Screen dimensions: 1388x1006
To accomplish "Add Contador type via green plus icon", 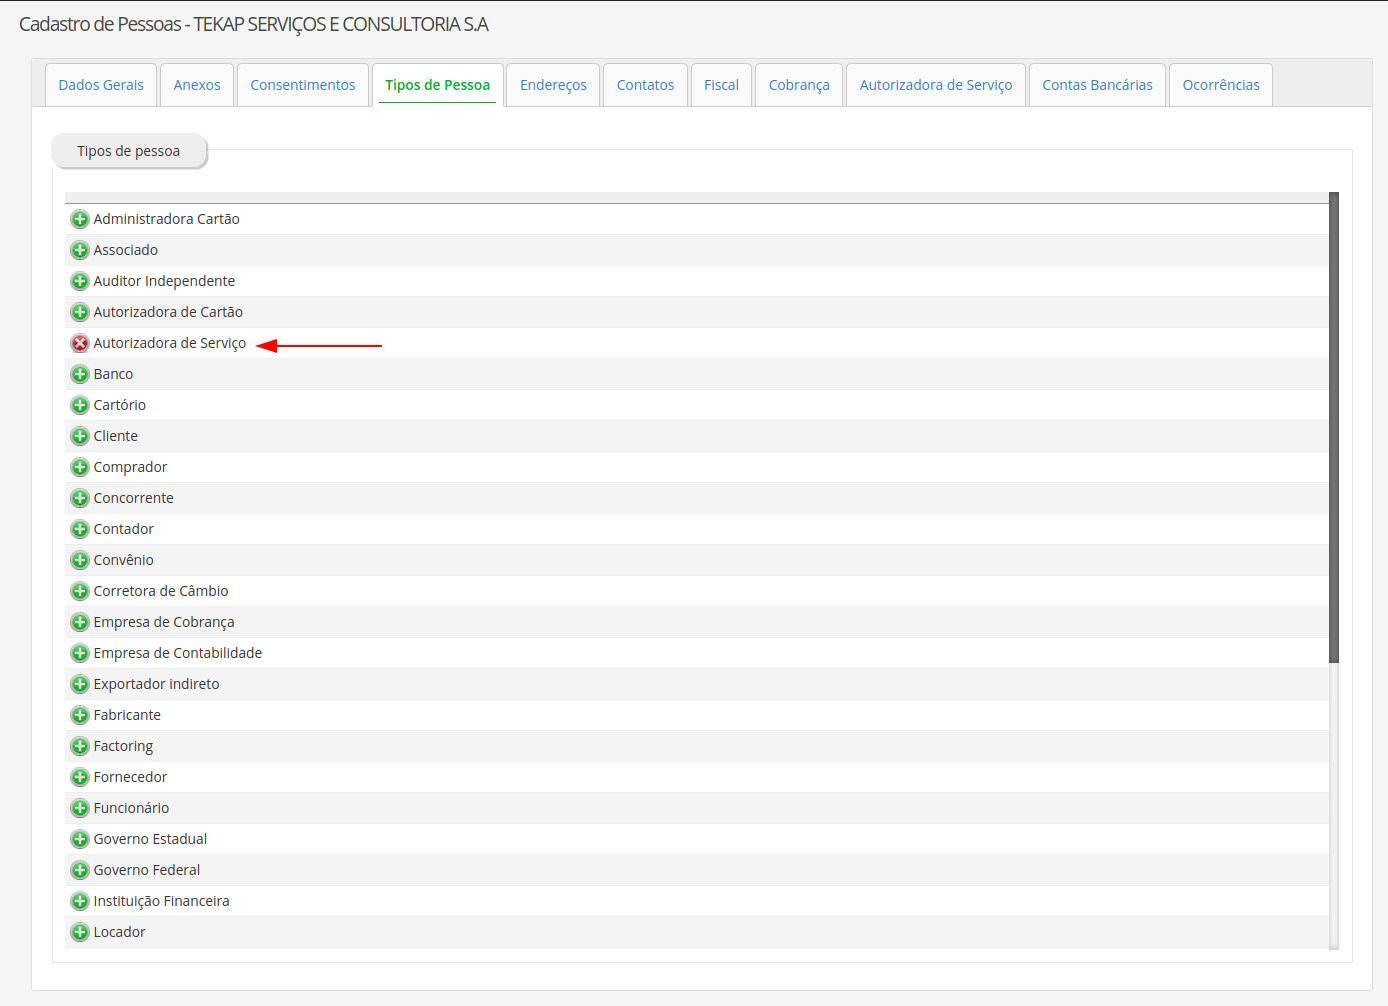I will (80, 529).
